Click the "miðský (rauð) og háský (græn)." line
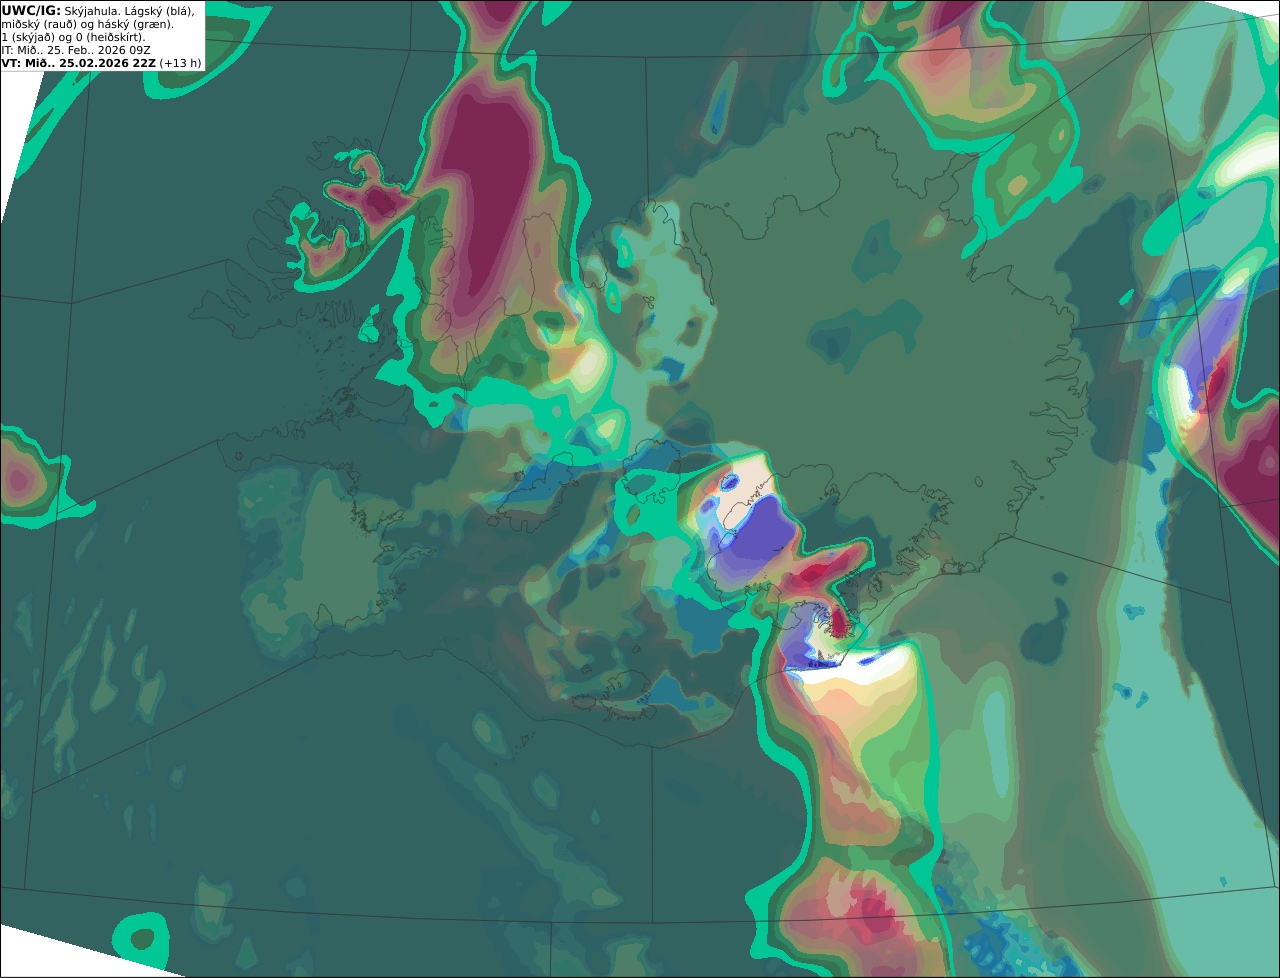 pyautogui.click(x=87, y=24)
